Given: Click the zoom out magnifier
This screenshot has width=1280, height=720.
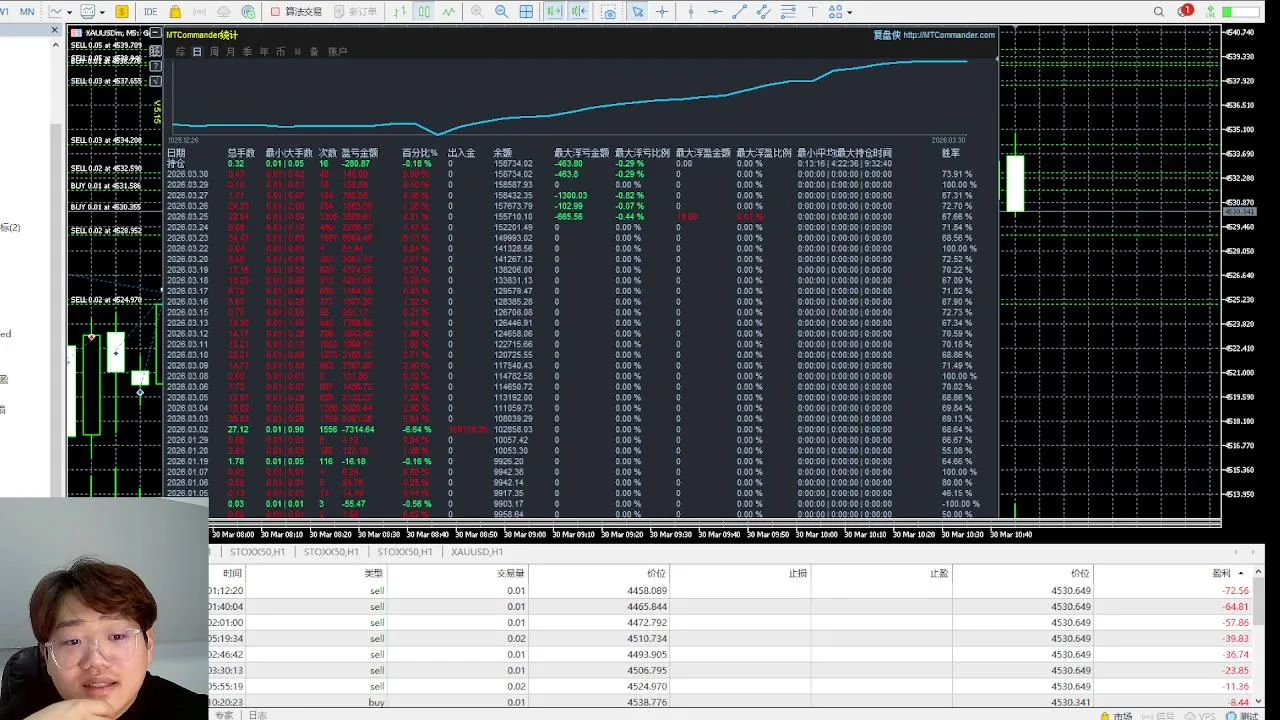Looking at the screenshot, I should coord(501,12).
